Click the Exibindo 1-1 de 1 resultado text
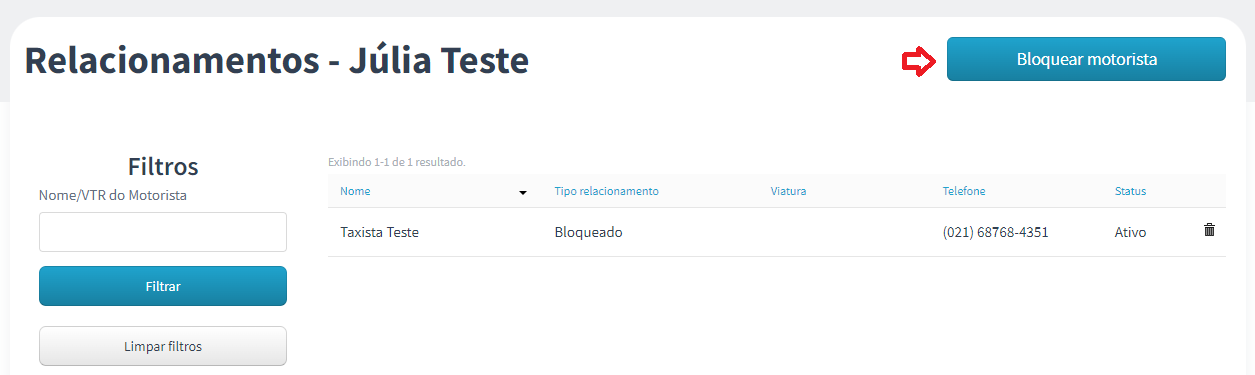Screen dimensions: 1255x375 (x=396, y=161)
